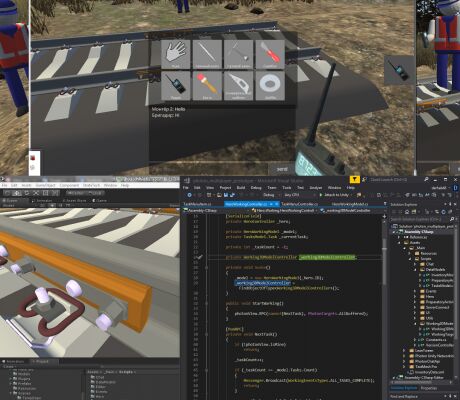Toggle scene audio button in Scene view

point(60,205)
